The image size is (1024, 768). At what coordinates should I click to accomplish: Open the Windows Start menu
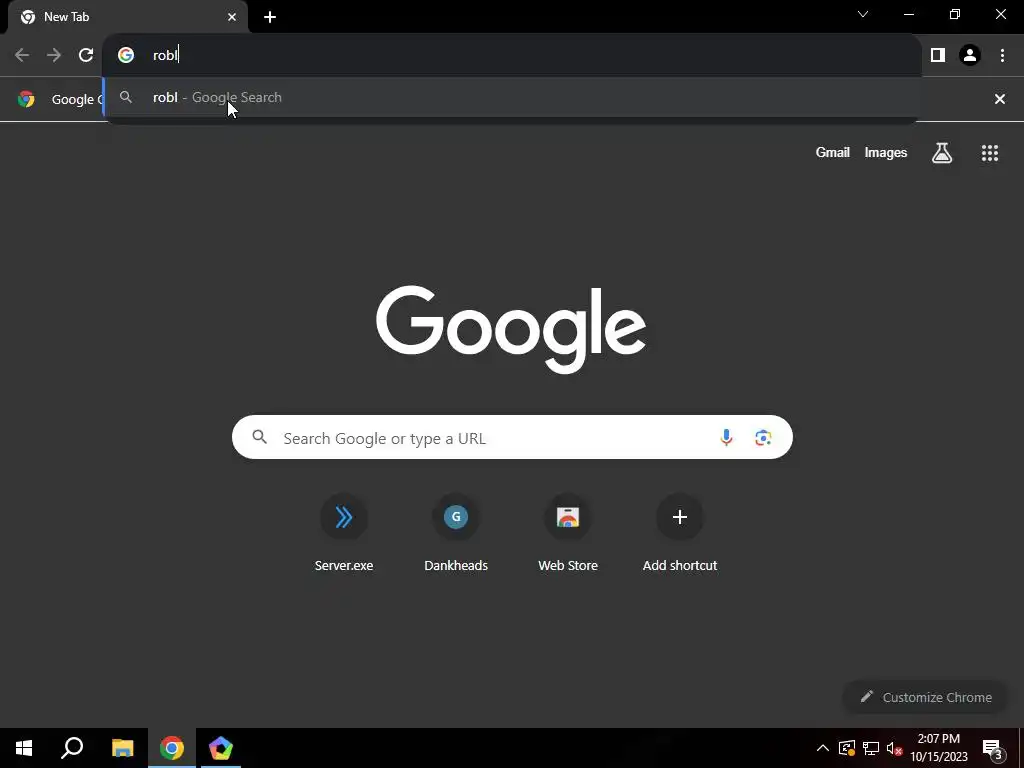[x=24, y=748]
